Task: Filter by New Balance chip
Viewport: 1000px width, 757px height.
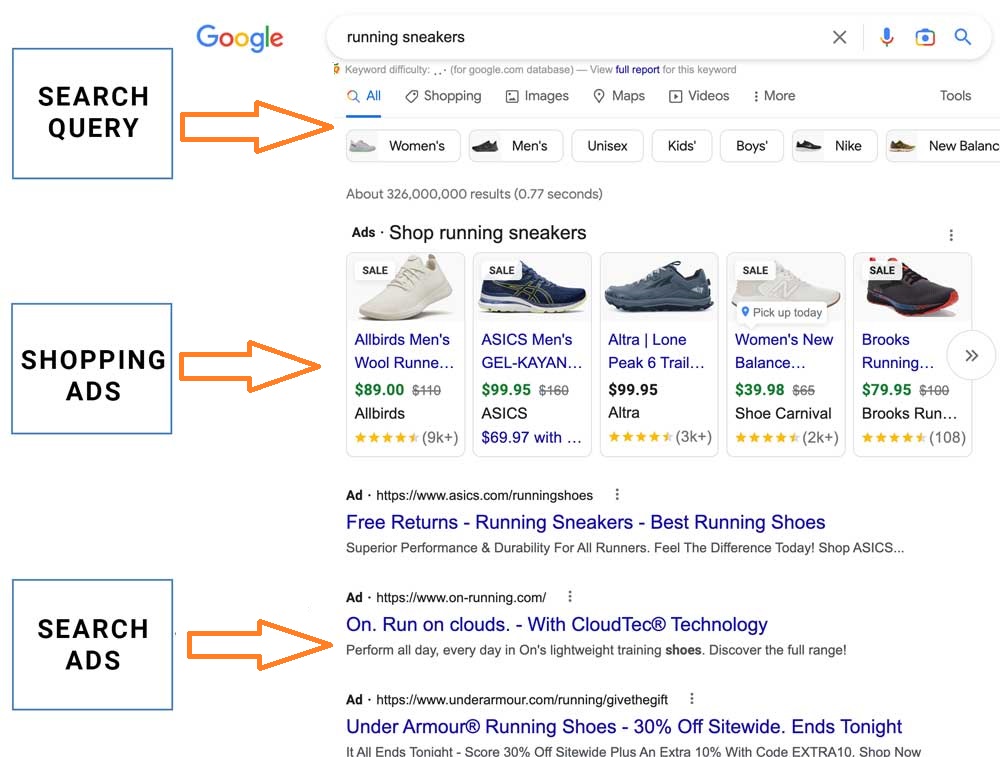Action: point(943,146)
